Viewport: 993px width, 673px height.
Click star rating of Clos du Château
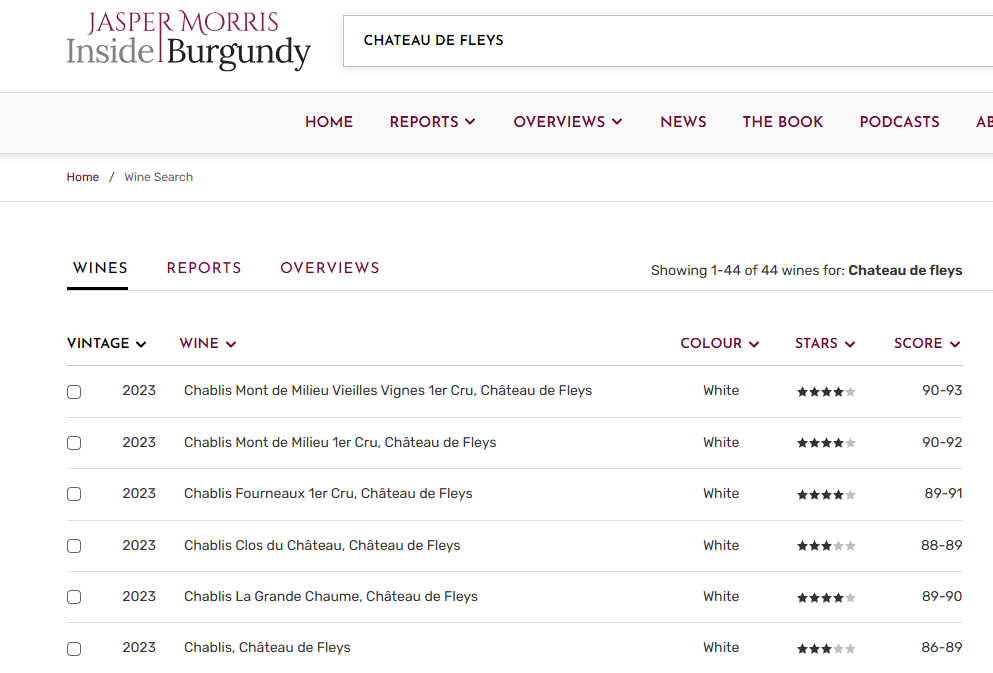pos(825,546)
